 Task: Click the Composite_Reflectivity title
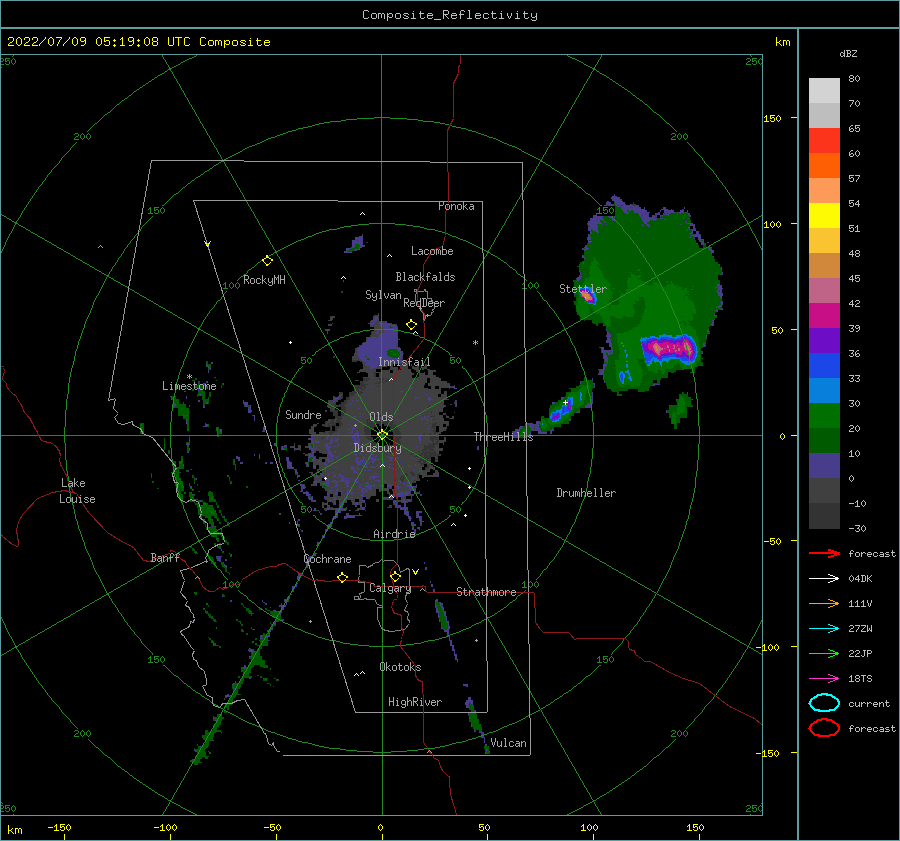(x=449, y=15)
